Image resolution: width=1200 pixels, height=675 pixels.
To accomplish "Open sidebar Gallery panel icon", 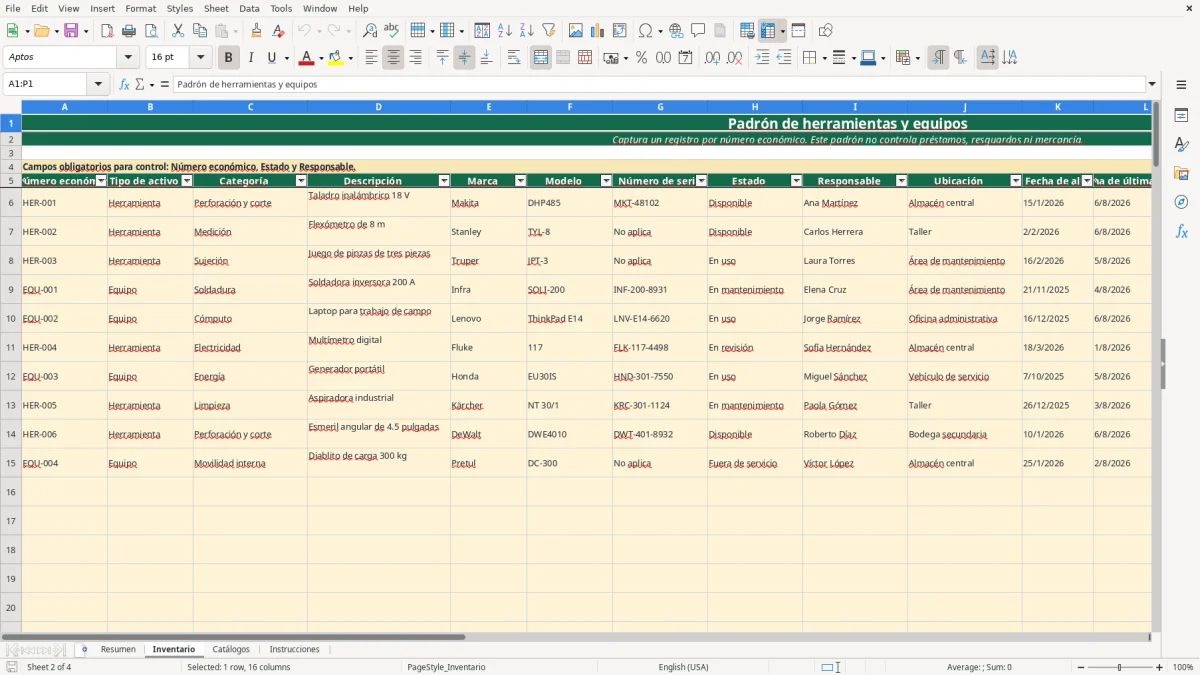I will coord(1181,174).
